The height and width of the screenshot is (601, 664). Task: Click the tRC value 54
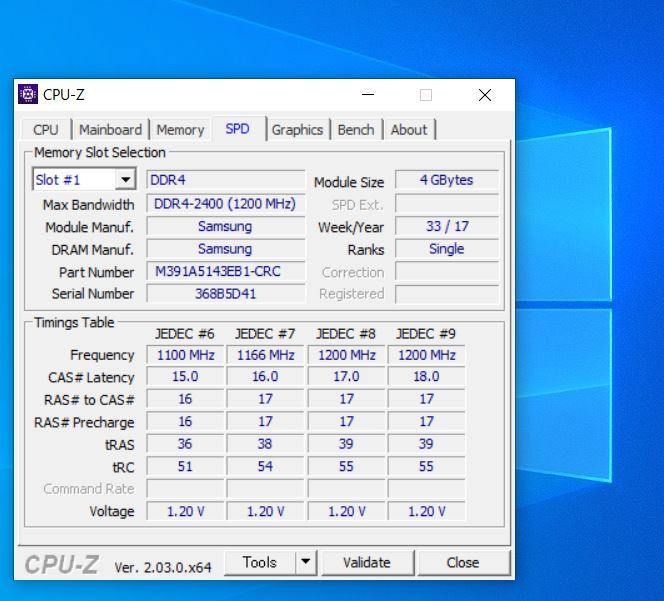[x=266, y=466]
